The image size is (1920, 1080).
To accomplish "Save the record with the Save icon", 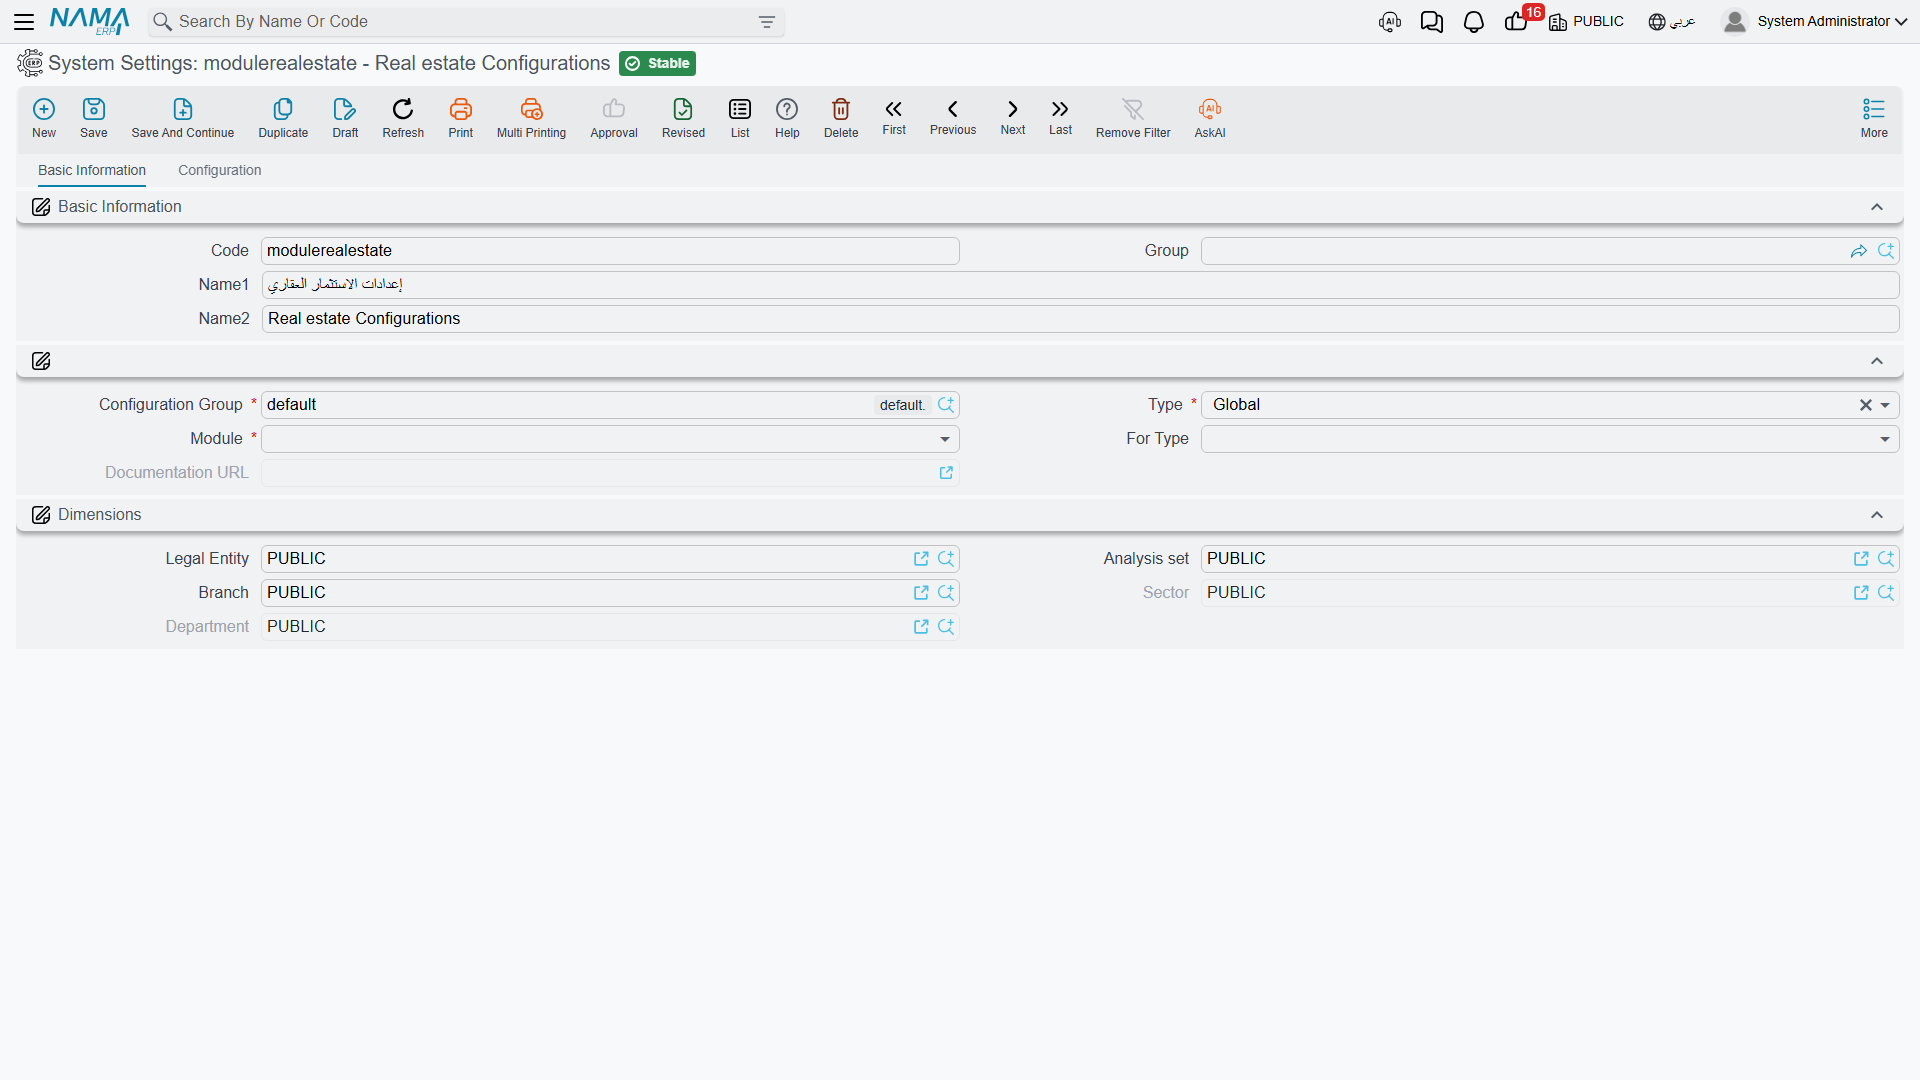I will [x=94, y=118].
